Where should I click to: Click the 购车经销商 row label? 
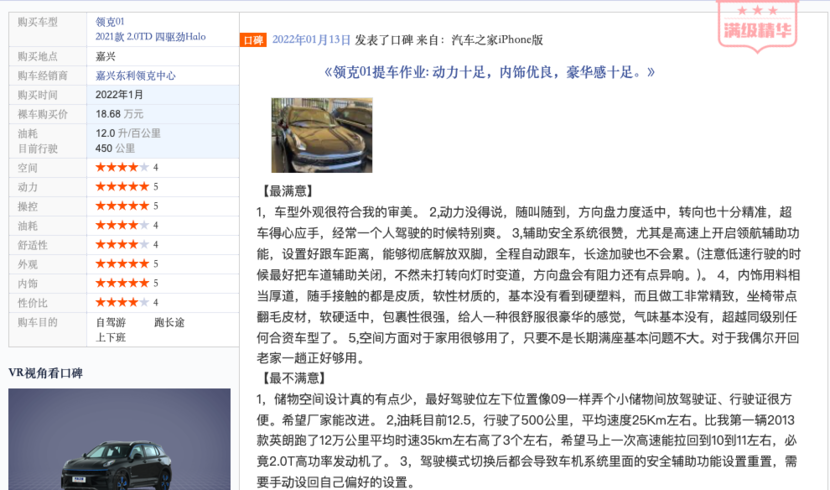click(42, 76)
